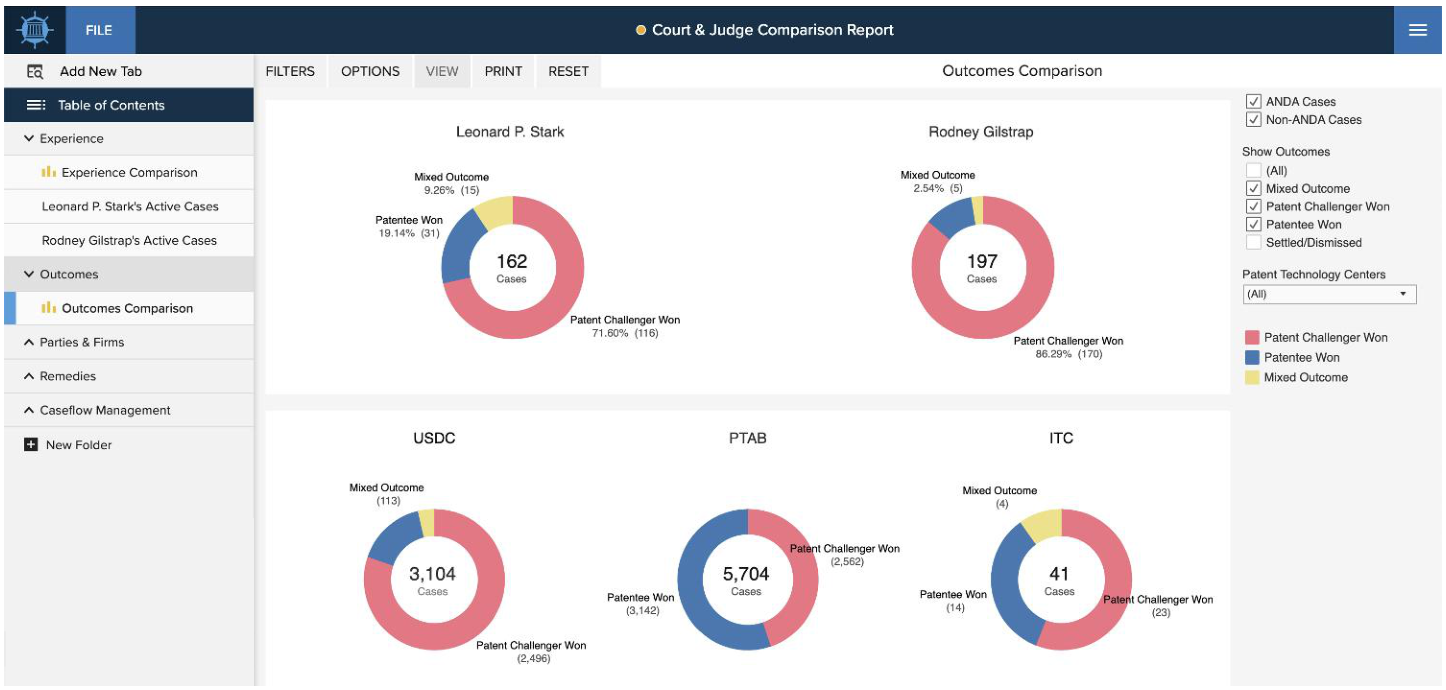Create a New Folder
1446x690 pixels.
click(x=128, y=444)
